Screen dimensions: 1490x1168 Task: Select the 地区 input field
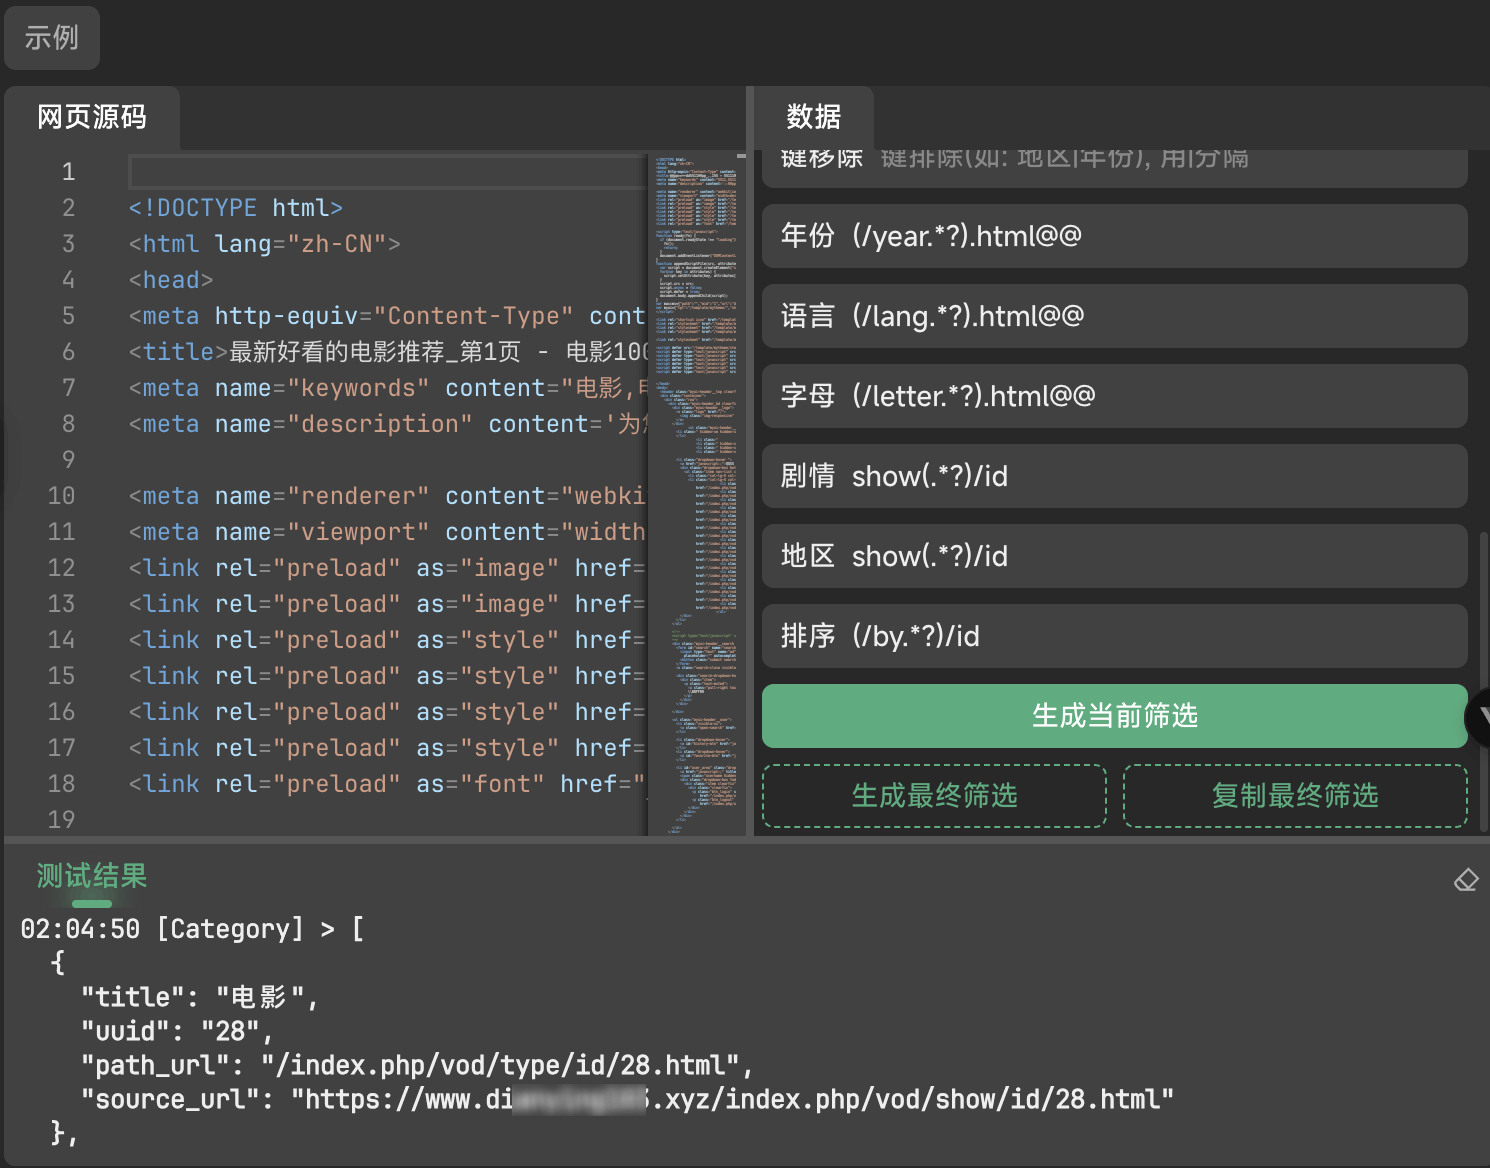pyautogui.click(x=1150, y=556)
